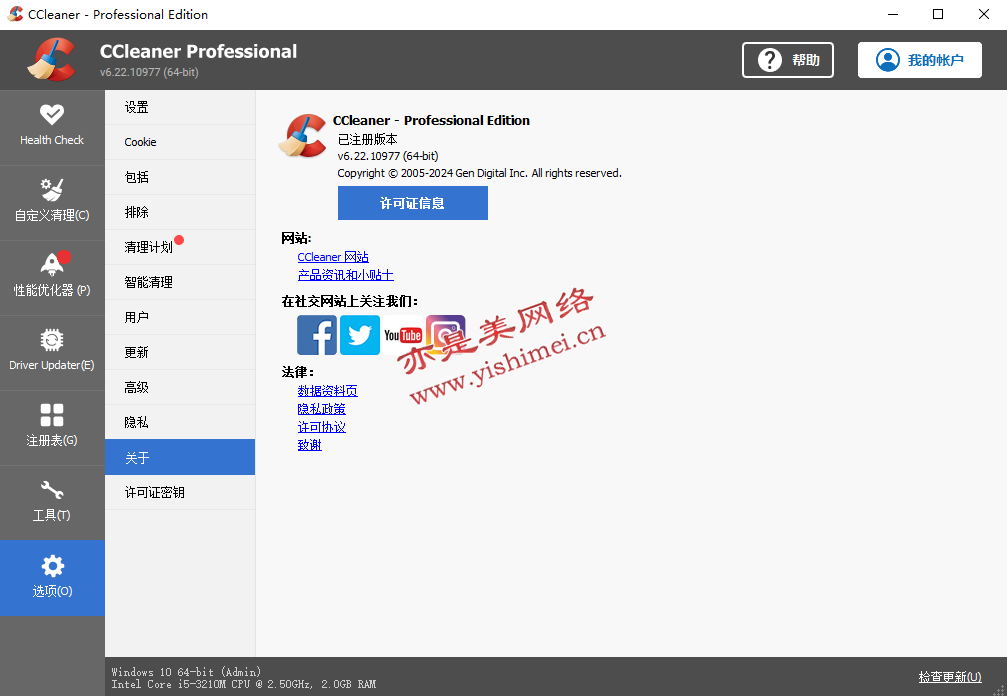Click header version text v6.22.10977 (64-bit)
Image resolution: width=1007 pixels, height=696 pixels.
coord(149,72)
